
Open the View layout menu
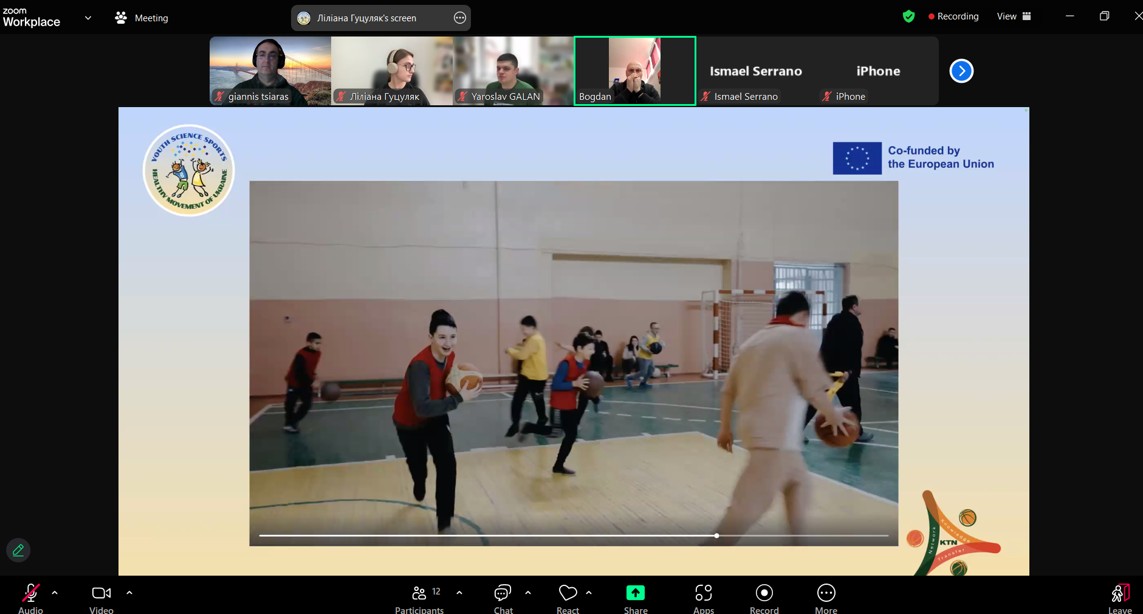pos(1013,16)
